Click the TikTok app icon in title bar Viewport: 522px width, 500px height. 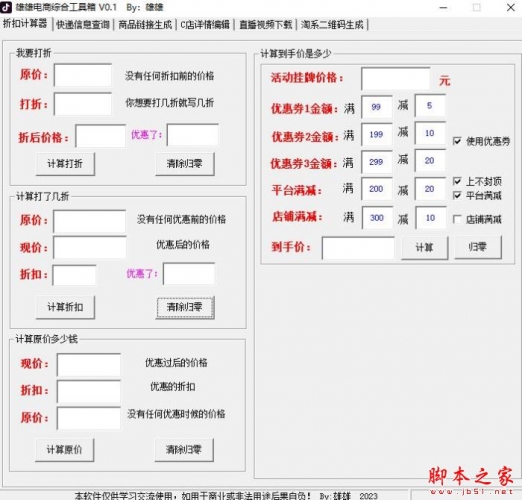pyautogui.click(x=6, y=7)
